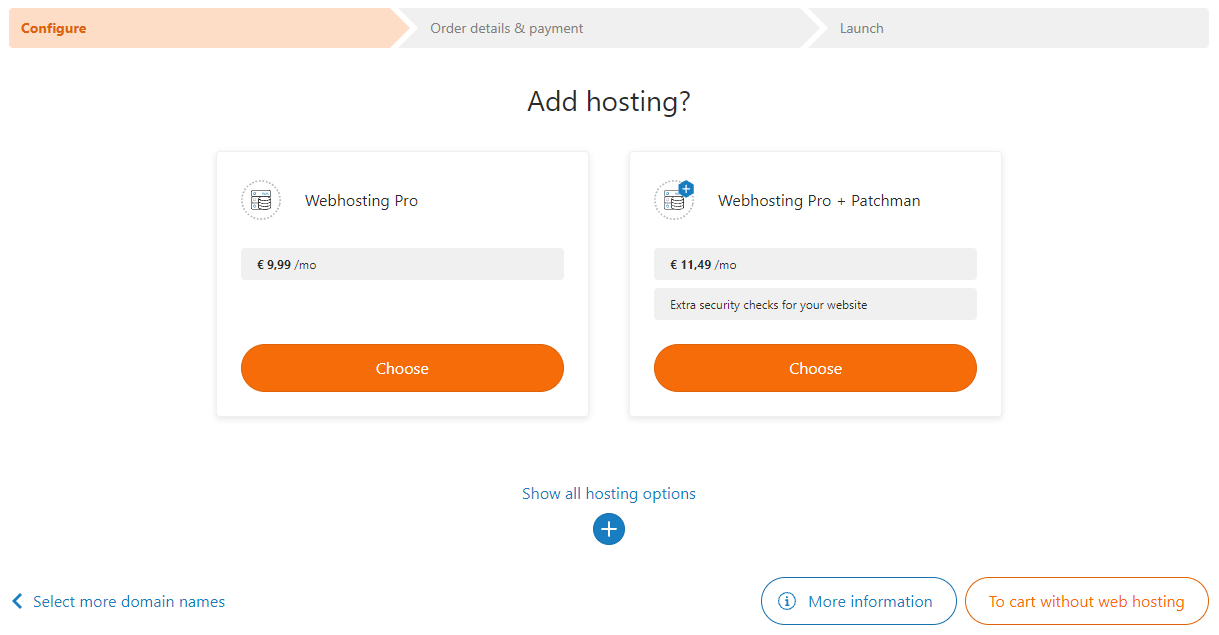
Task: Click the Webhosting Pro + Patchman server icon
Action: click(674, 200)
